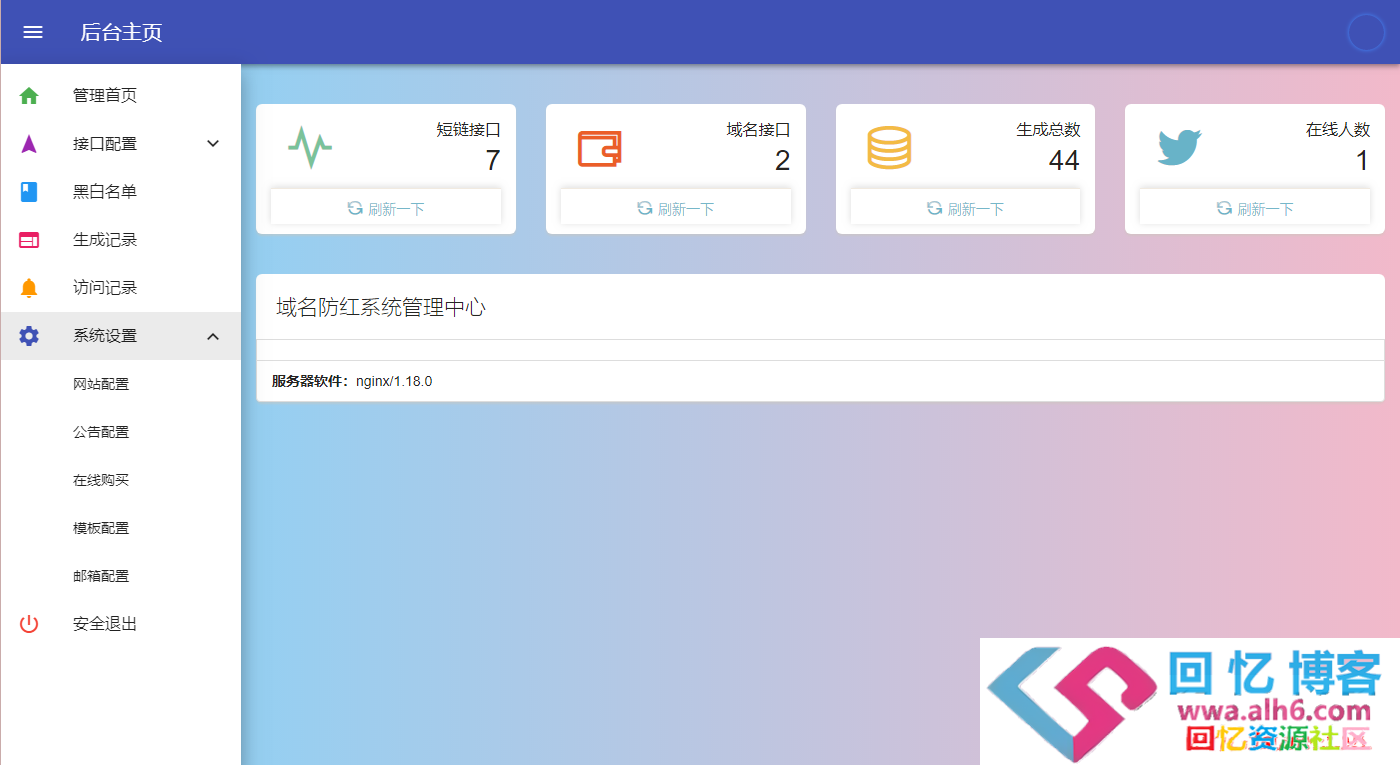Click the gear icon for 系统设置
1400x765 pixels.
pos(29,336)
